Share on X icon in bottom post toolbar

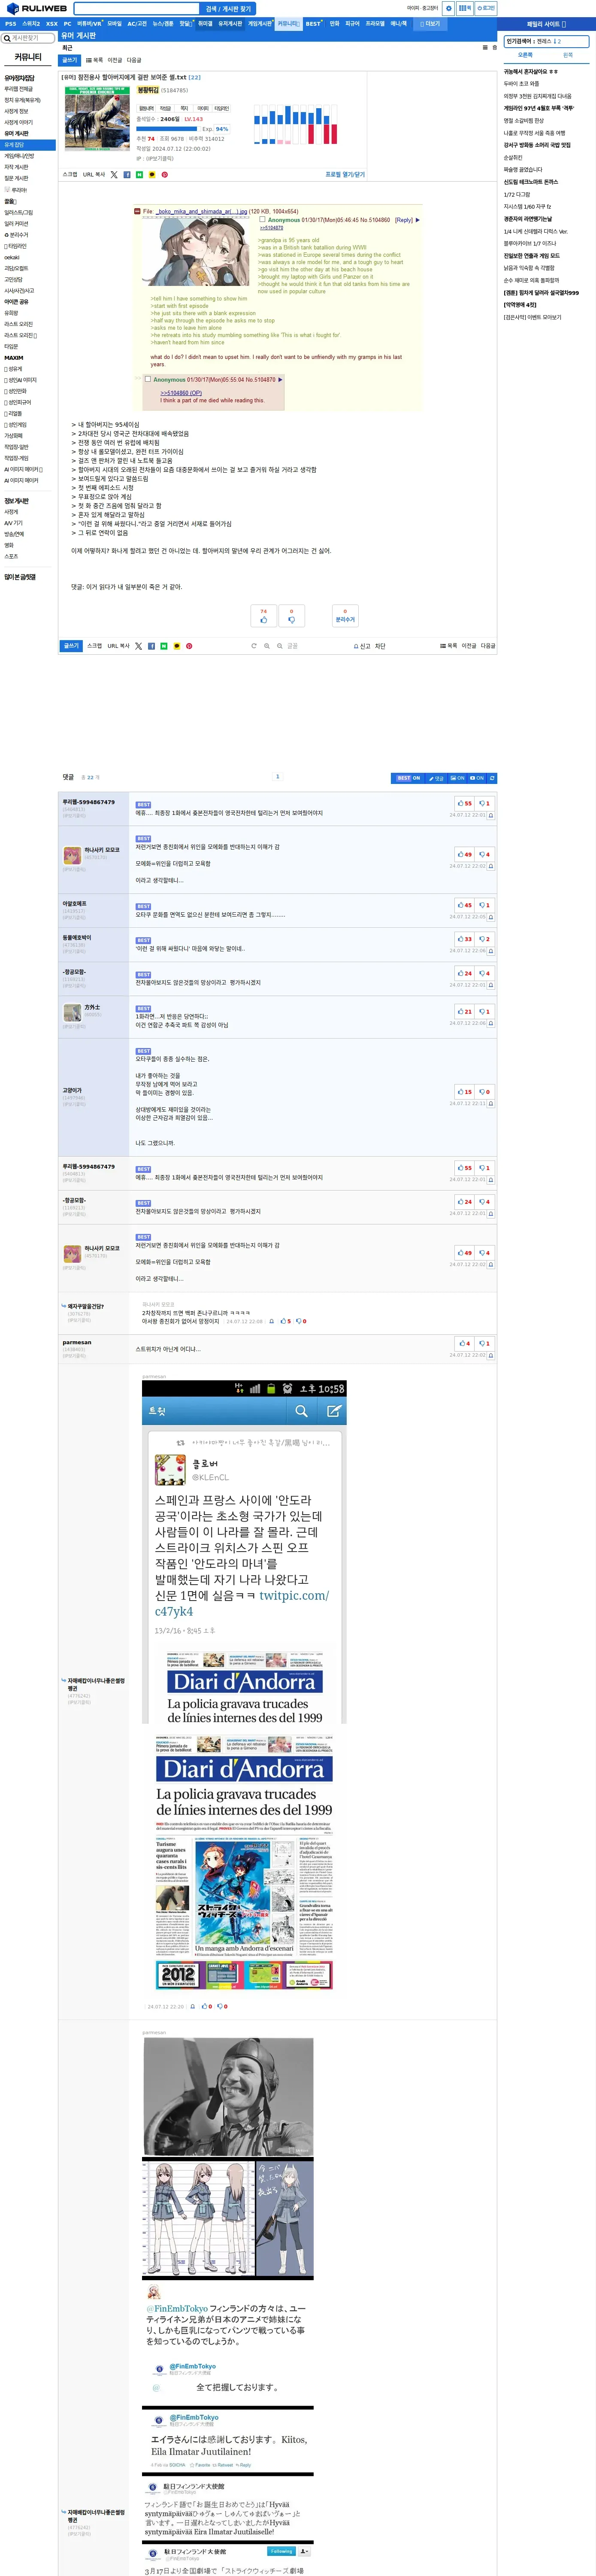click(x=138, y=646)
